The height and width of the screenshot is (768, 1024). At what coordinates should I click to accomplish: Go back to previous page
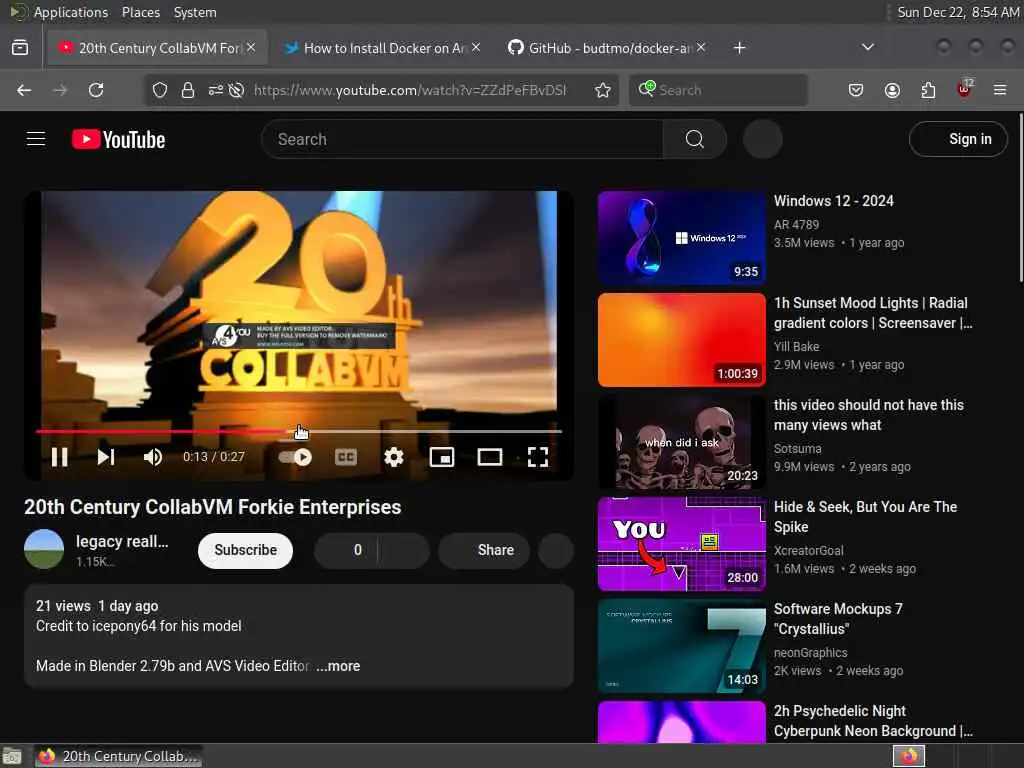[24, 90]
